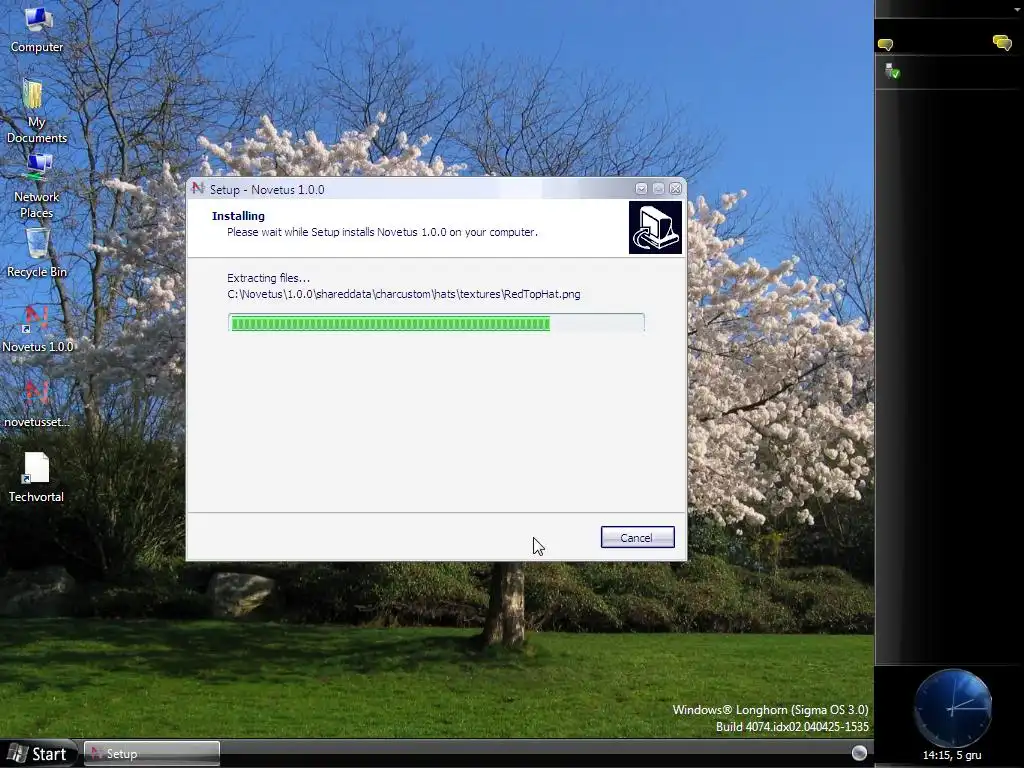Click the installation progress bar
The image size is (1024, 768).
436,323
